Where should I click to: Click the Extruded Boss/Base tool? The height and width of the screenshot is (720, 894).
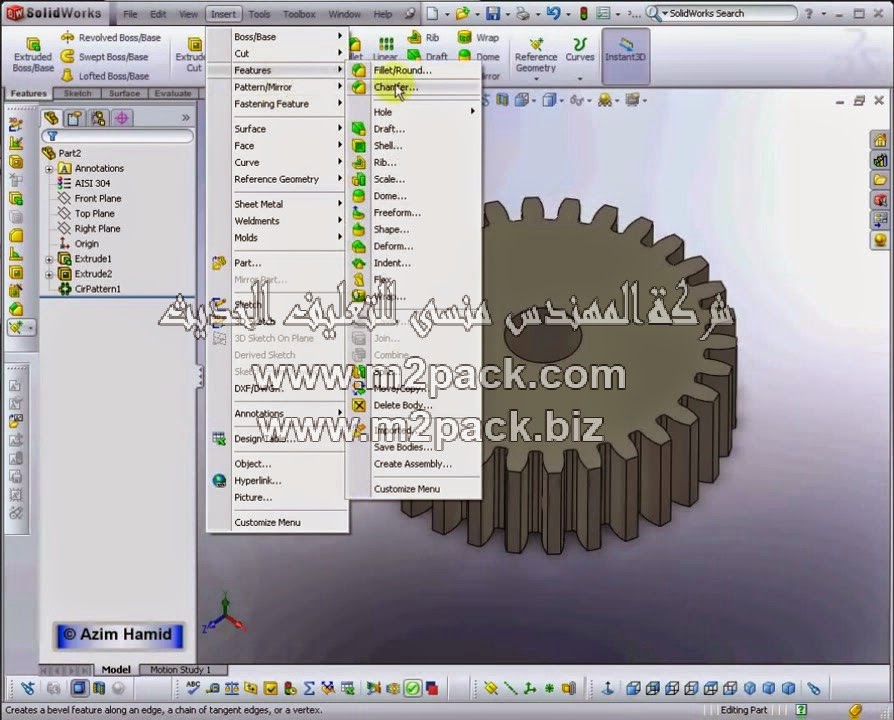coord(33,54)
